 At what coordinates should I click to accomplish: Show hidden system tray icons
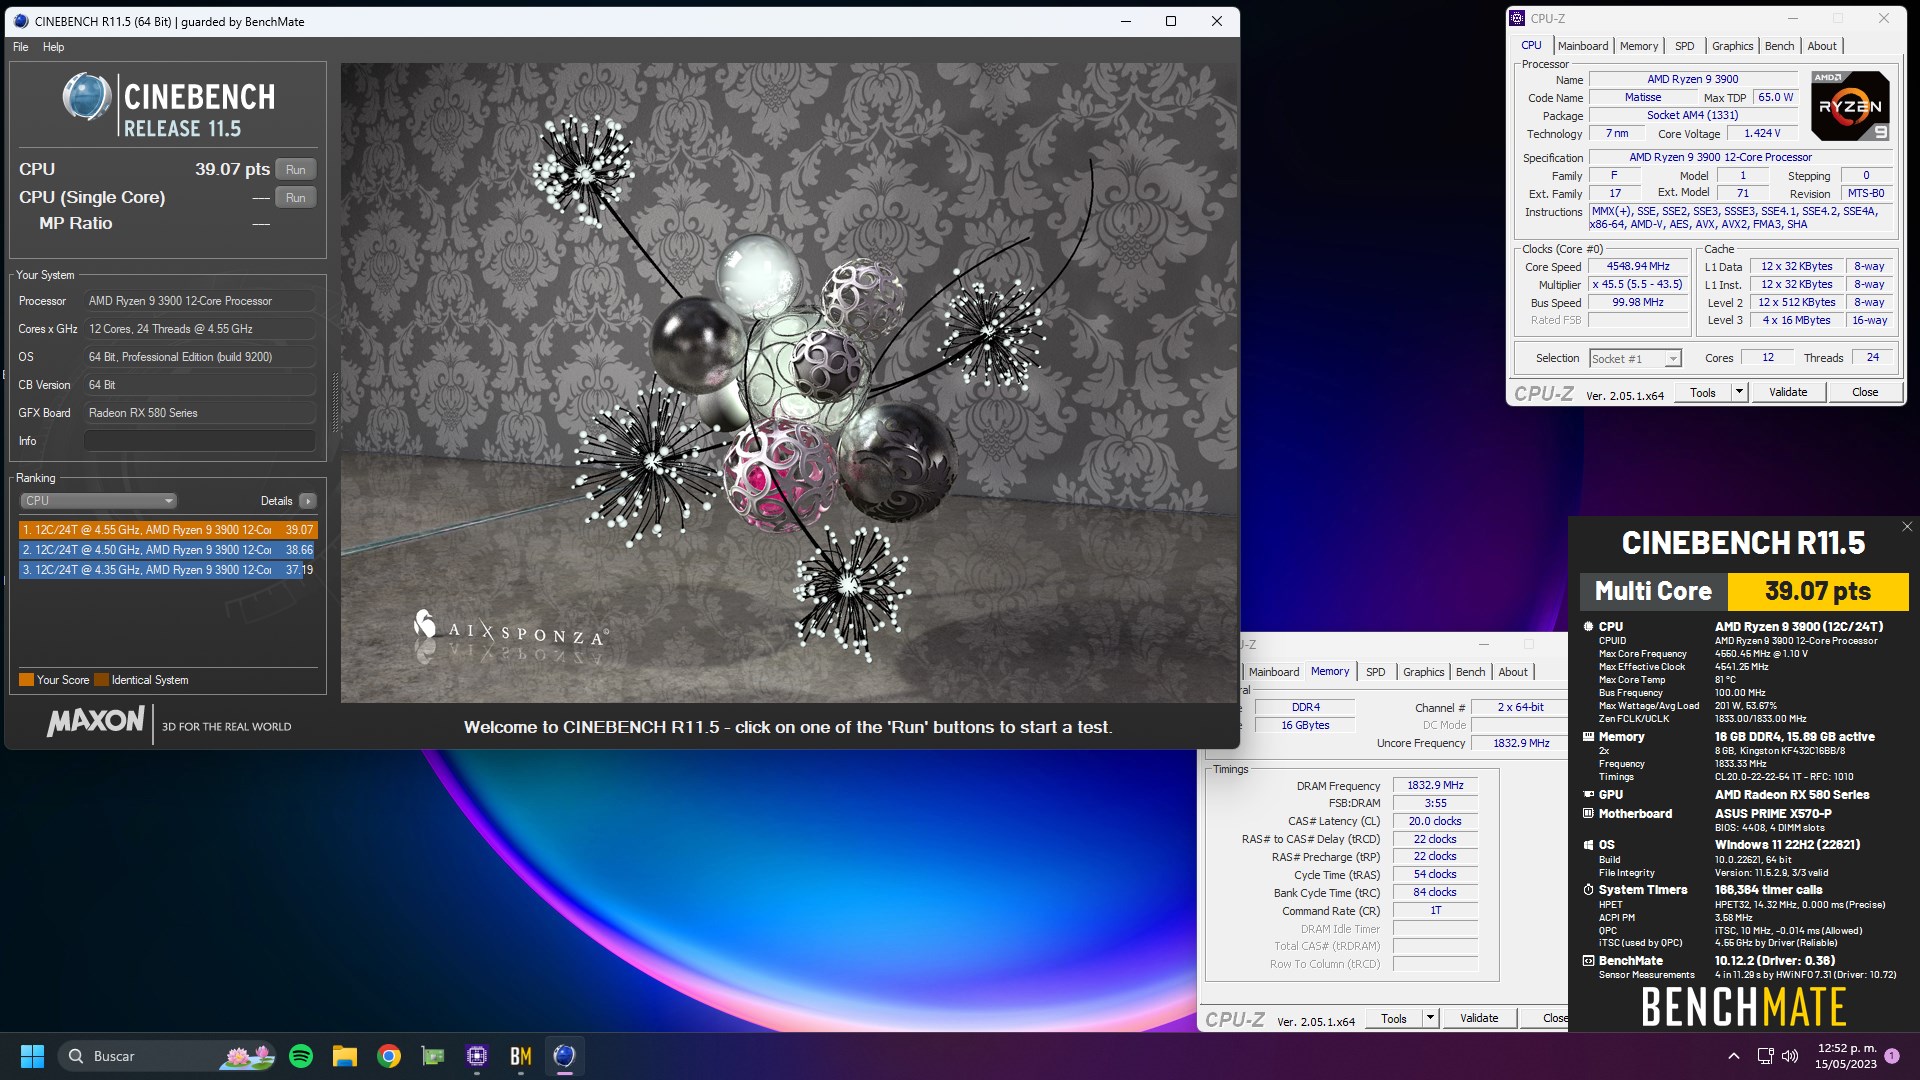click(x=1734, y=1056)
